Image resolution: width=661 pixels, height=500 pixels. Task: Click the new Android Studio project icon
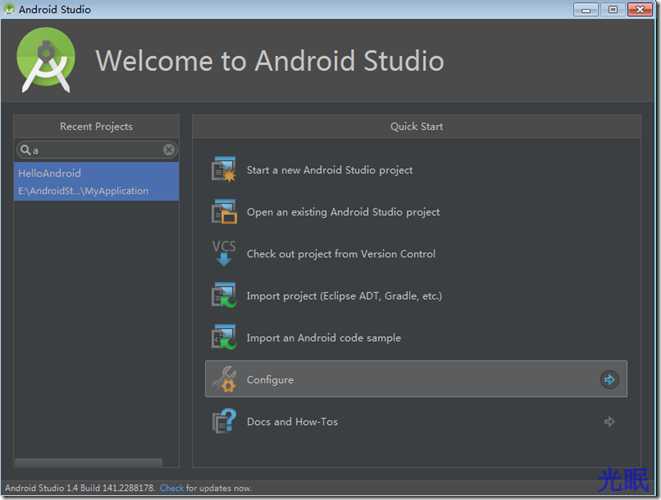click(223, 169)
